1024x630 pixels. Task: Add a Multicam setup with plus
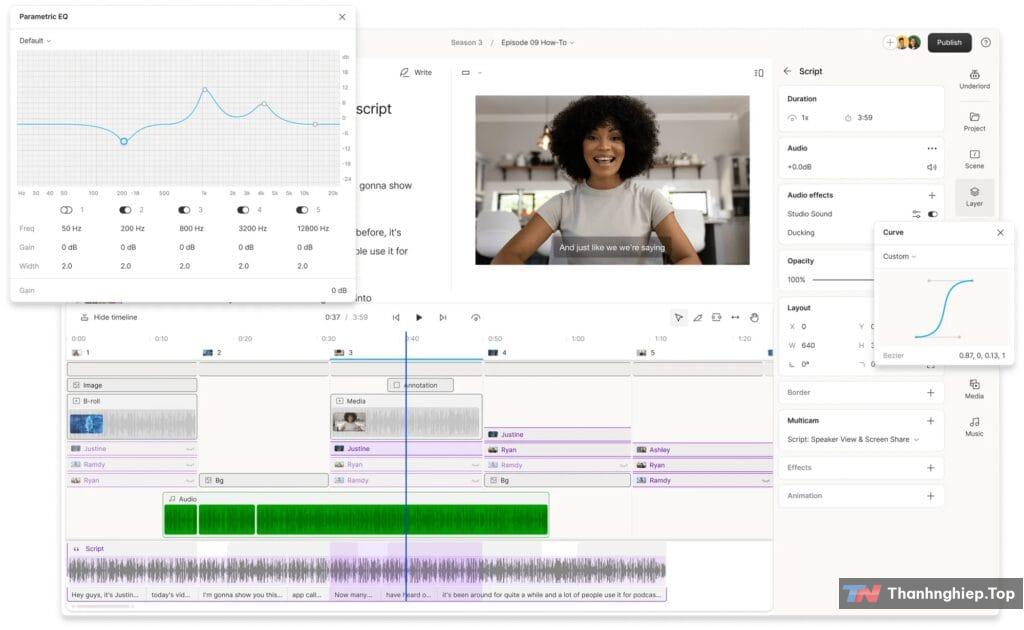click(931, 421)
